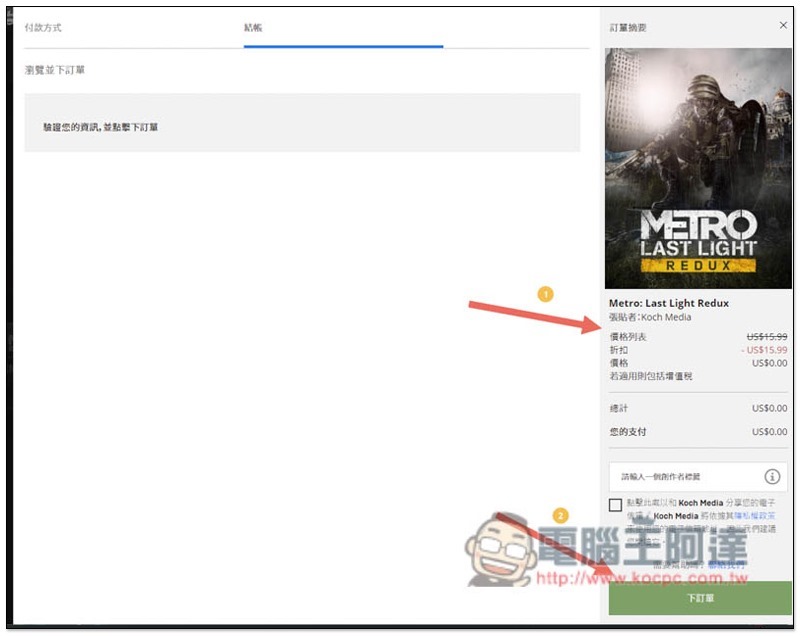This screenshot has height=636, width=800.
Task: Click the yellow step 2 marker
Action: pyautogui.click(x=561, y=516)
